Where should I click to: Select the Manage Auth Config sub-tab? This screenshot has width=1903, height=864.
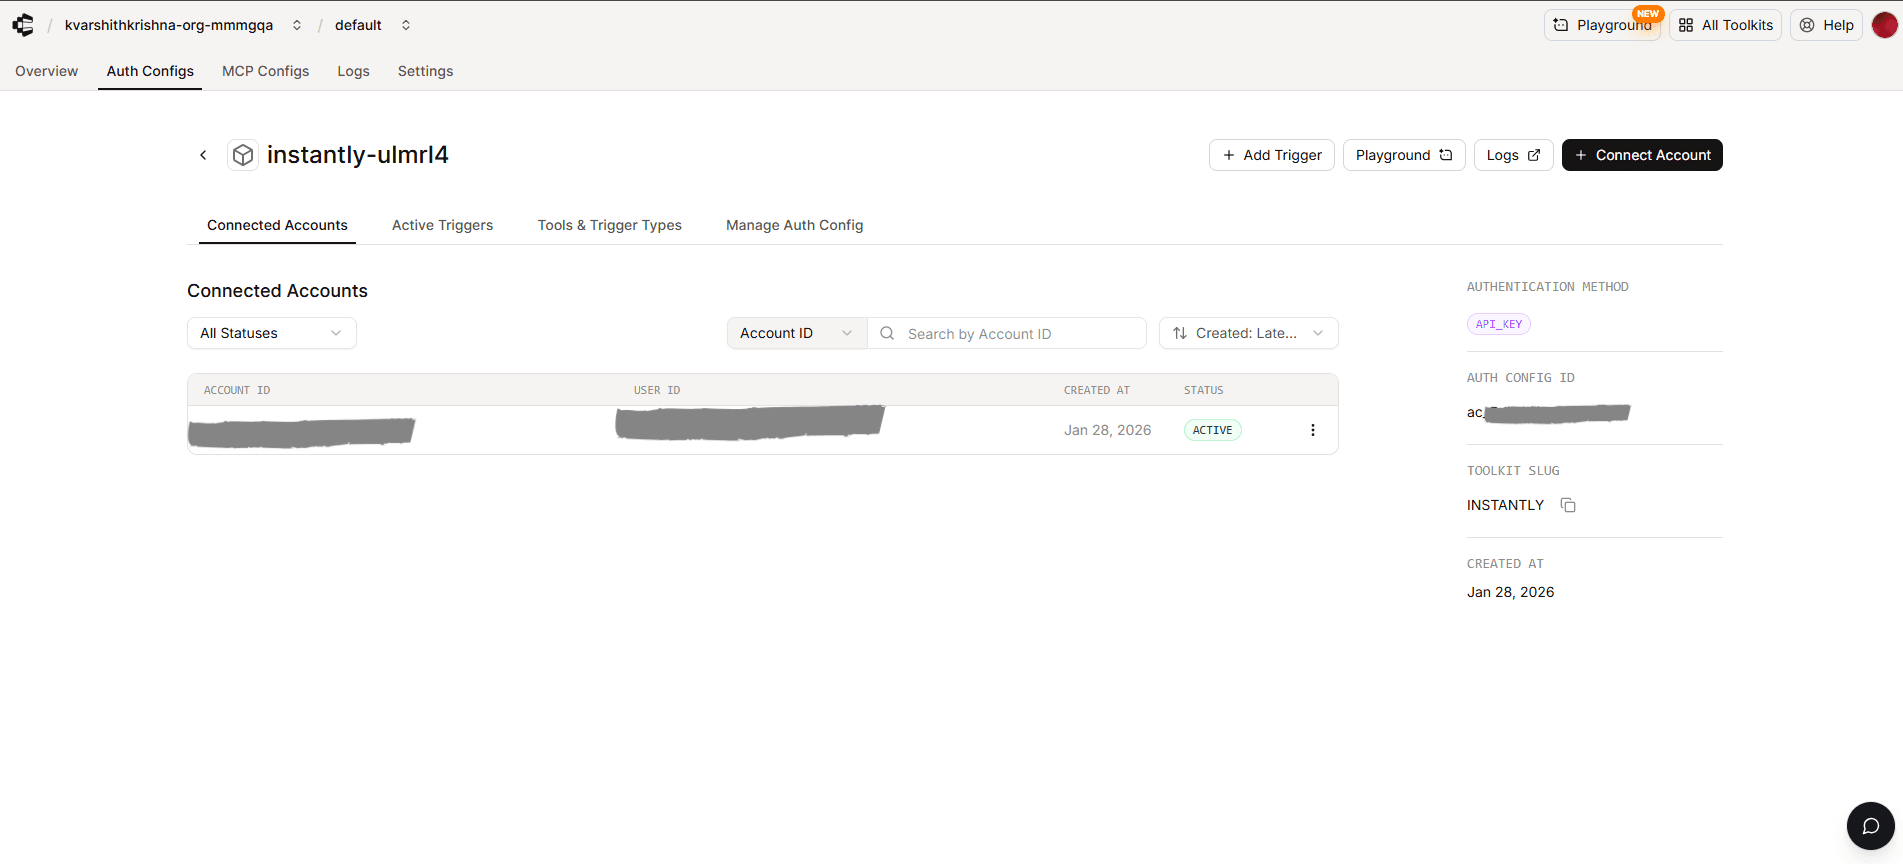tap(794, 225)
